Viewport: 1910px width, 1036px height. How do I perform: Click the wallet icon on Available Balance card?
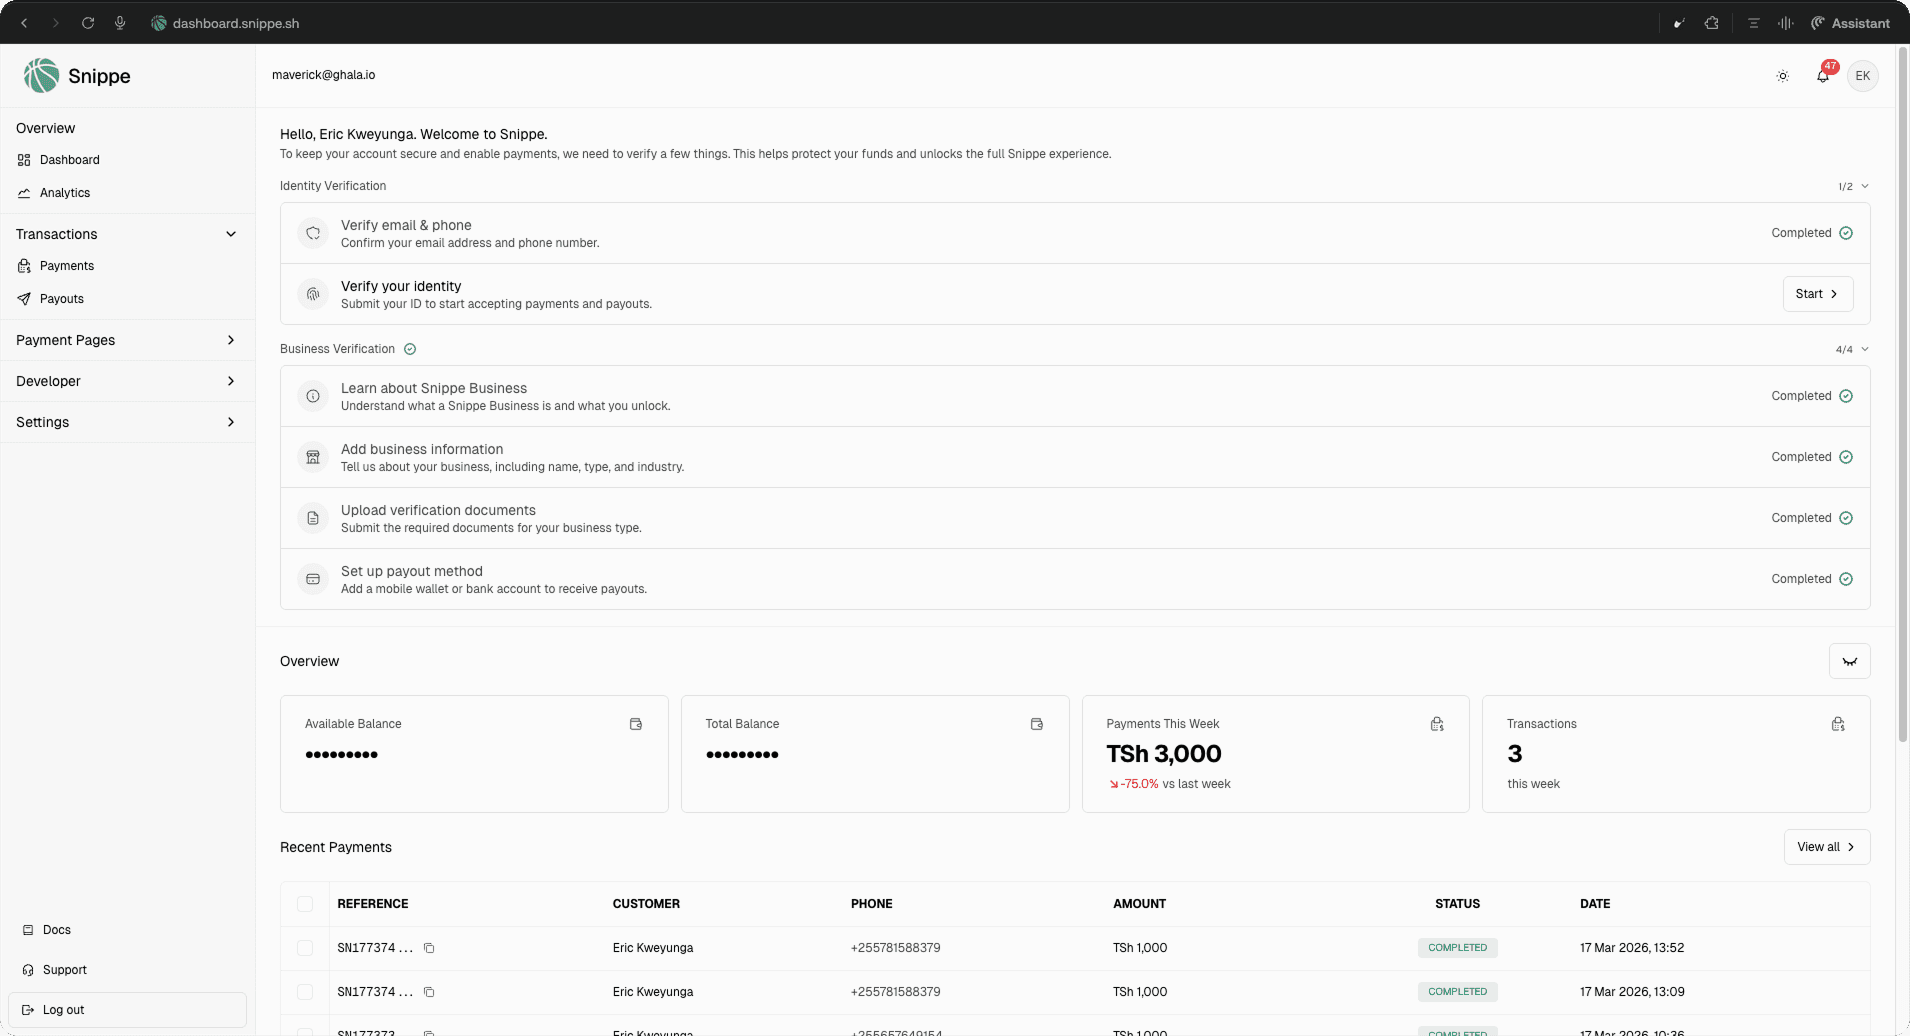pyautogui.click(x=636, y=723)
